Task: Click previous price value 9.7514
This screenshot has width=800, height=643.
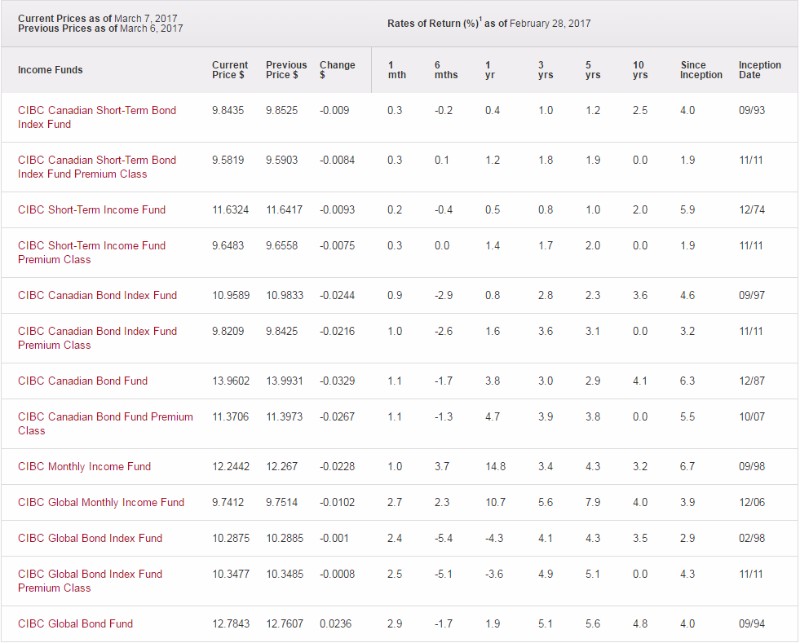Action: click(x=282, y=503)
